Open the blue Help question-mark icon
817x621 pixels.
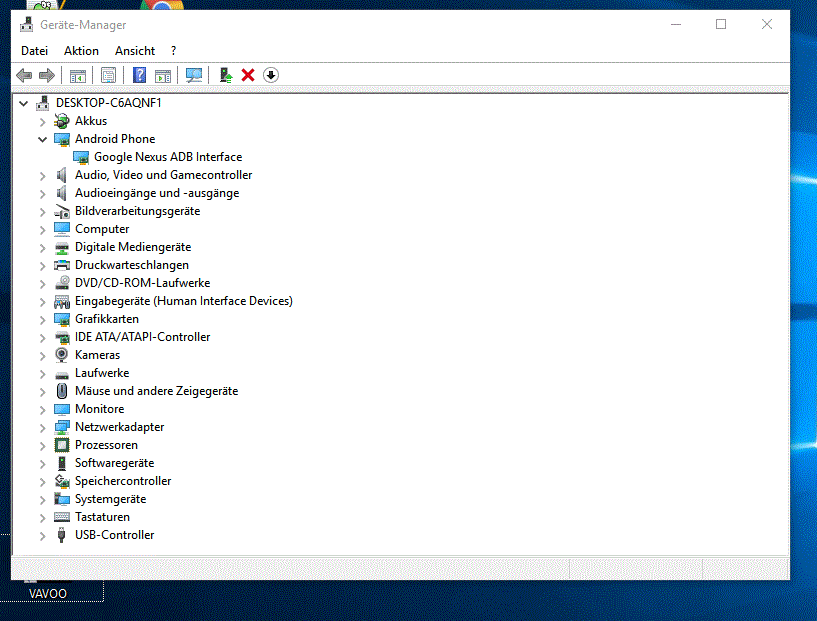point(139,75)
